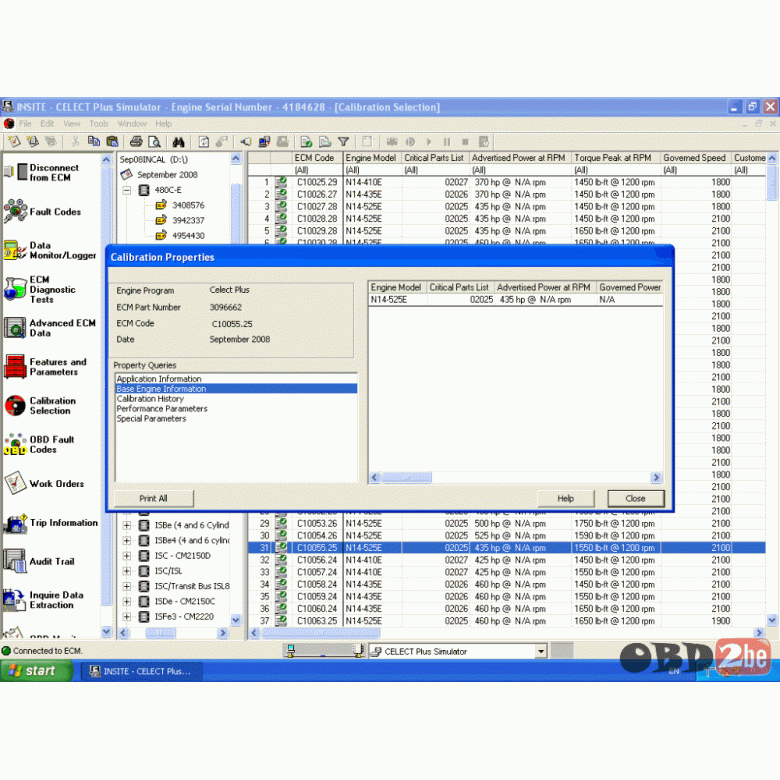The image size is (780, 780).
Task: Select row C10063.25 in the table
Action: tap(506, 621)
